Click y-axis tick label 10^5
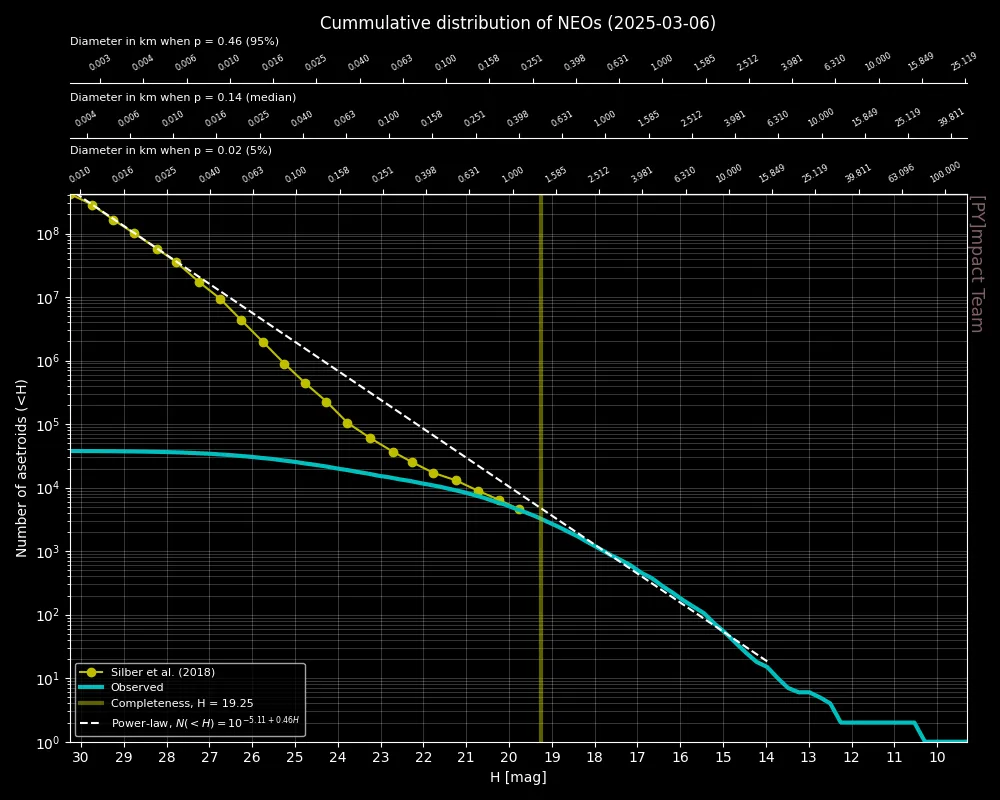This screenshot has height=800, width=1000. (48, 425)
